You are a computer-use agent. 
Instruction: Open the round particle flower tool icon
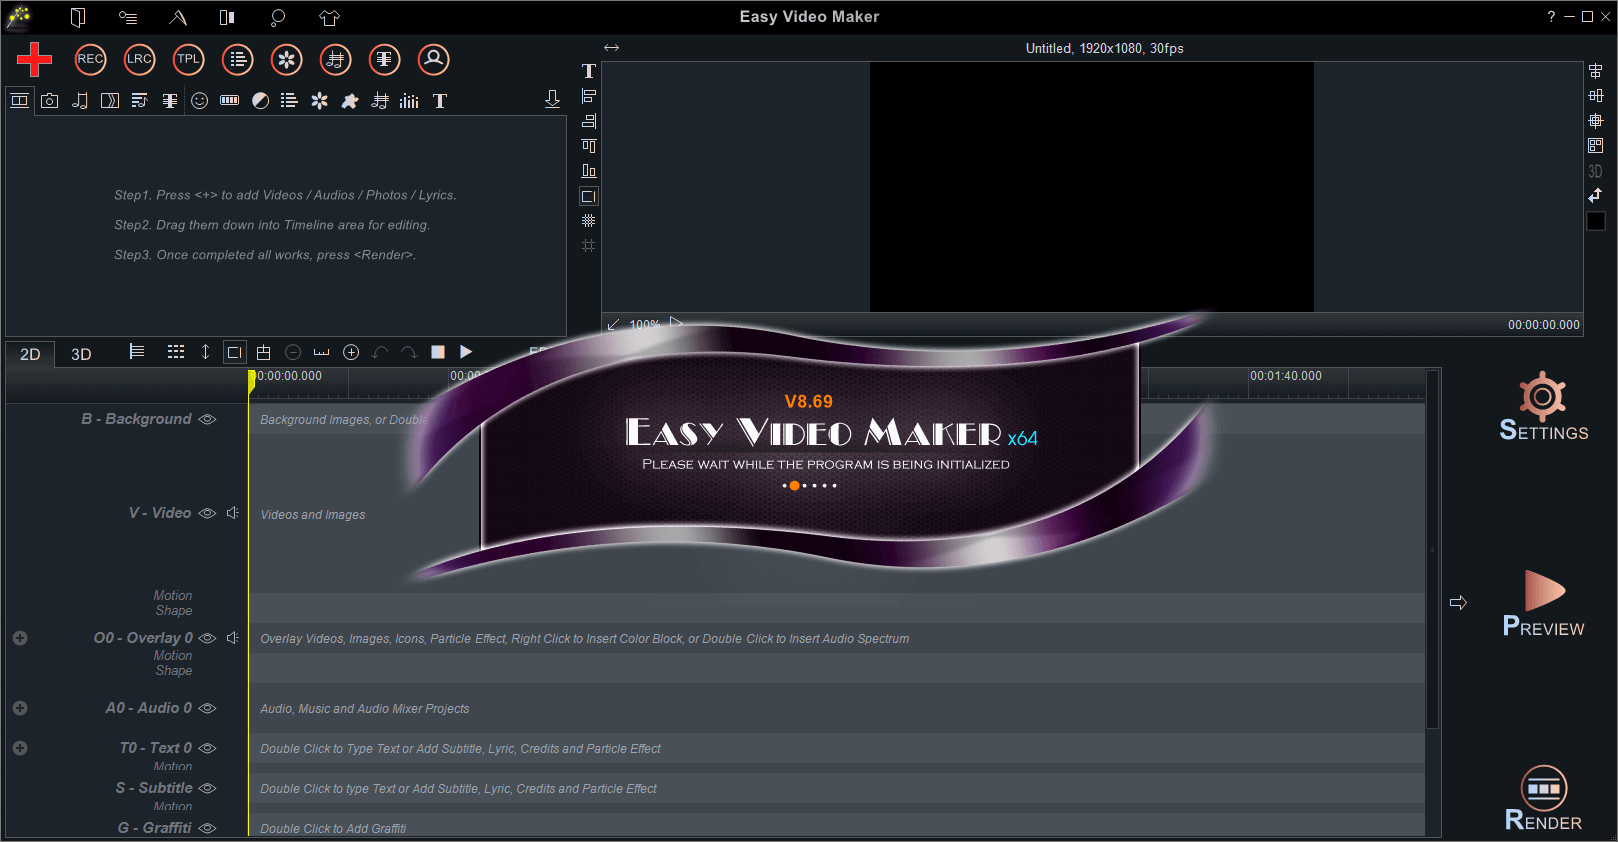click(x=286, y=59)
